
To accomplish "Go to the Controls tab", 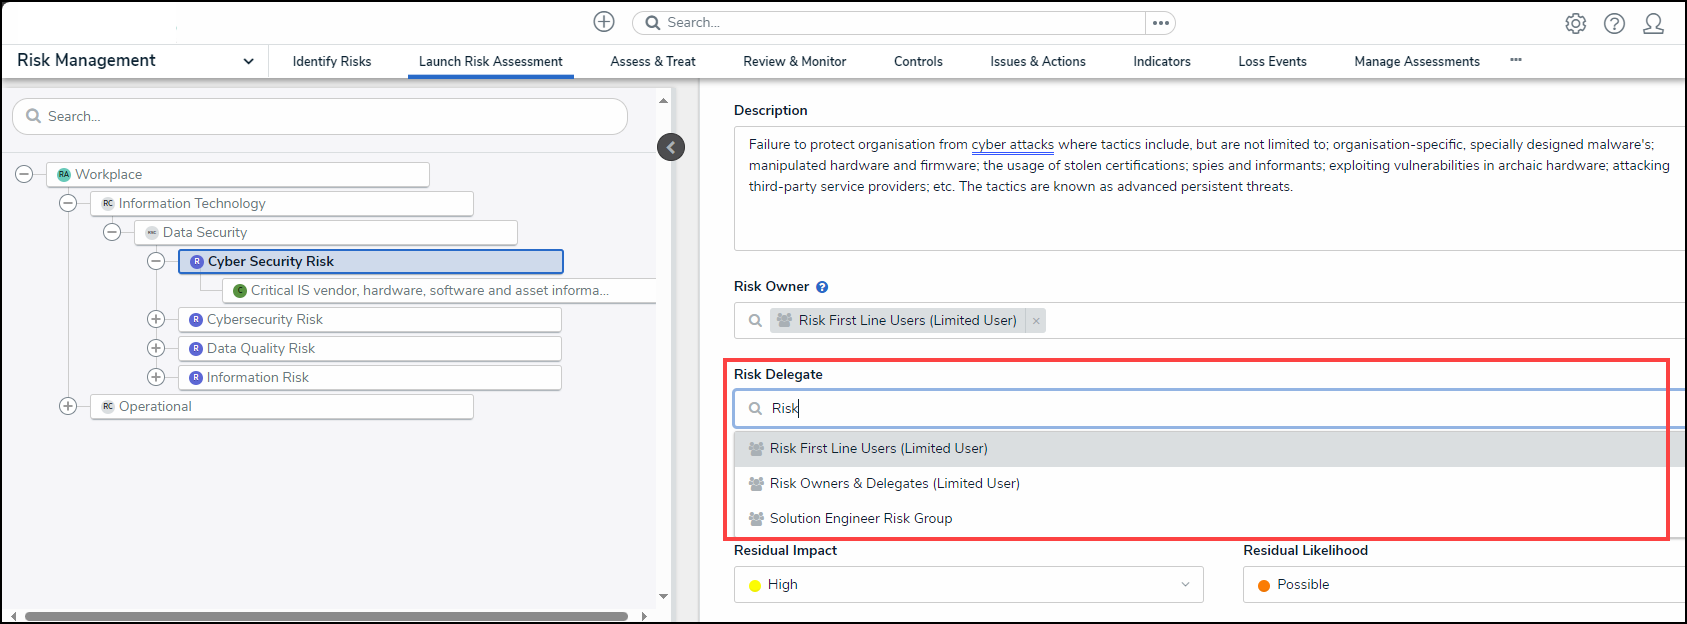I will coord(917,61).
